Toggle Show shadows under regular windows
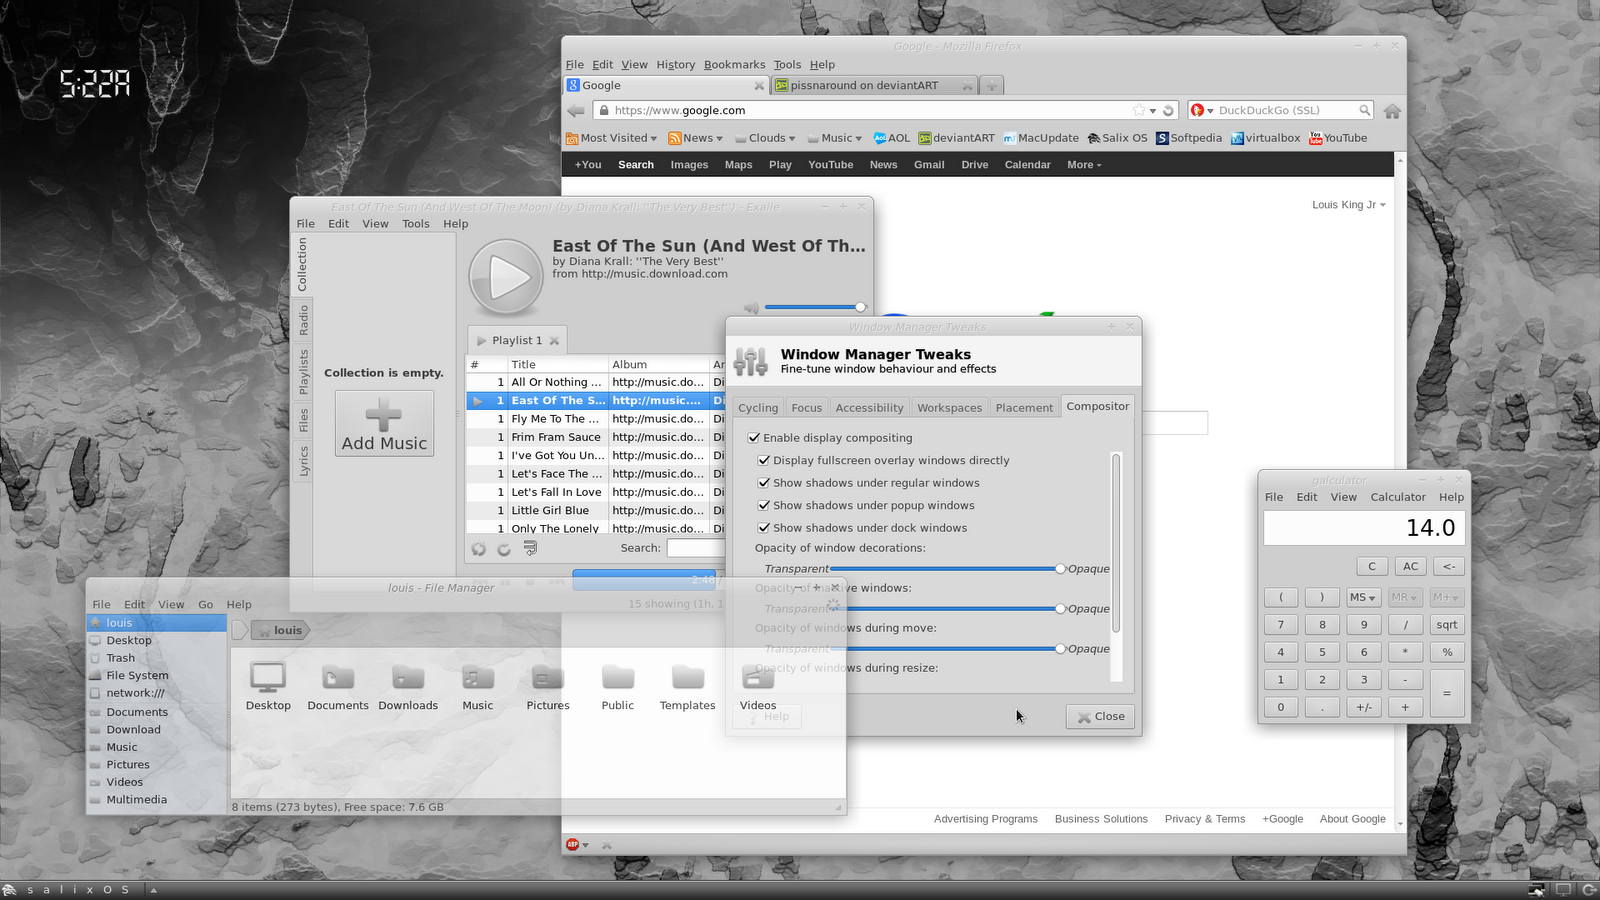This screenshot has height=900, width=1600. click(764, 483)
